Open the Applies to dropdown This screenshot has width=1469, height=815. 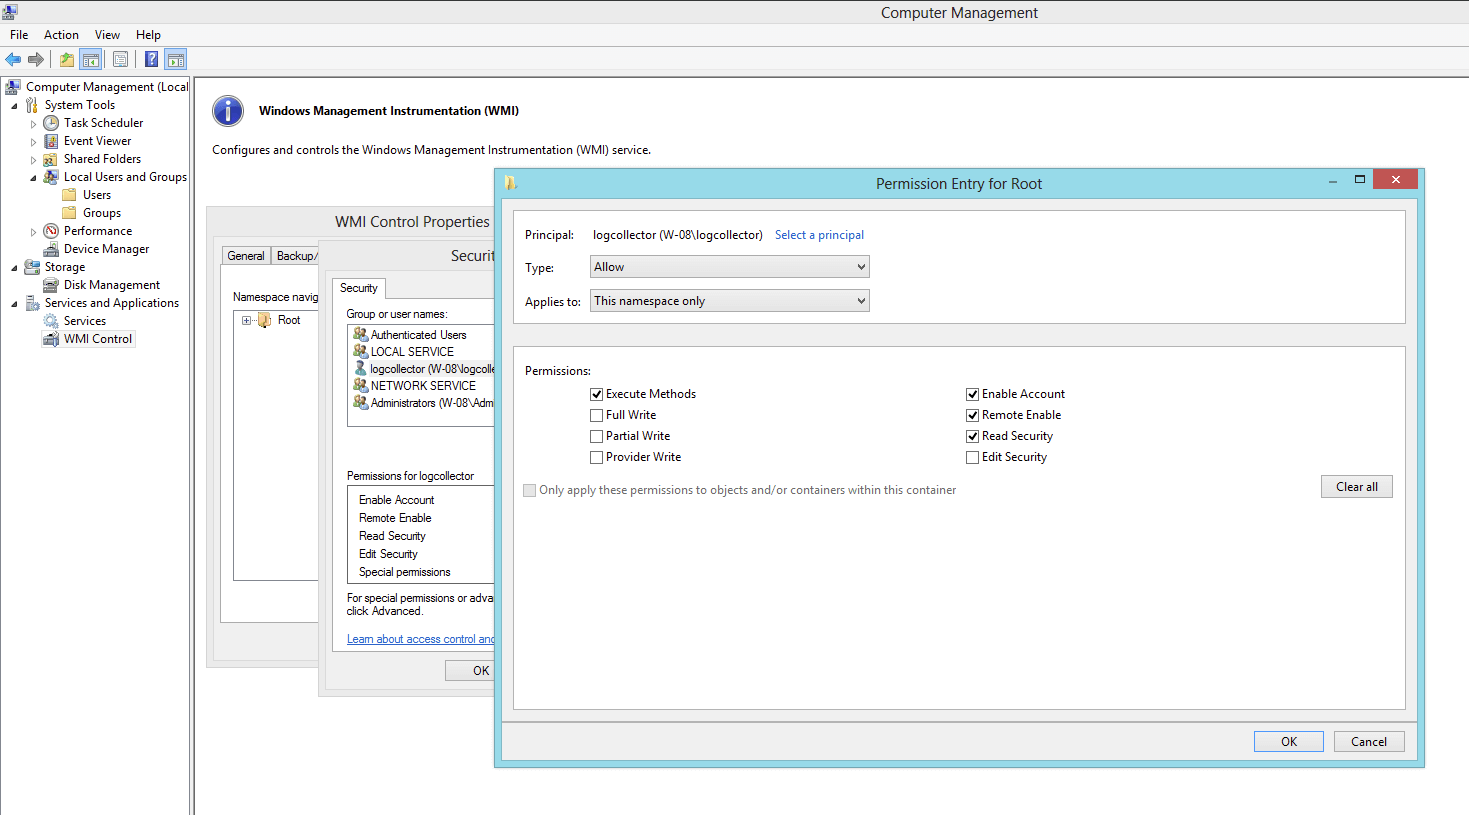729,301
